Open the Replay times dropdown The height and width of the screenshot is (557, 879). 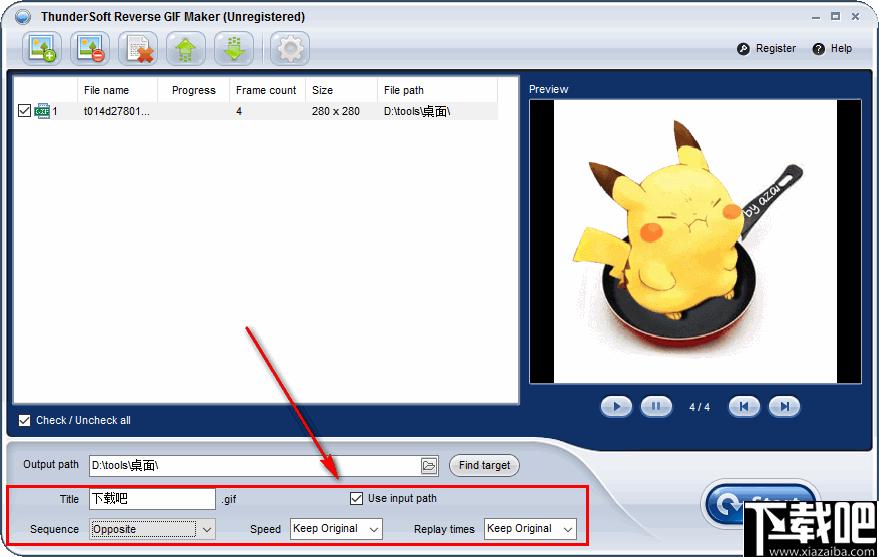pos(530,529)
